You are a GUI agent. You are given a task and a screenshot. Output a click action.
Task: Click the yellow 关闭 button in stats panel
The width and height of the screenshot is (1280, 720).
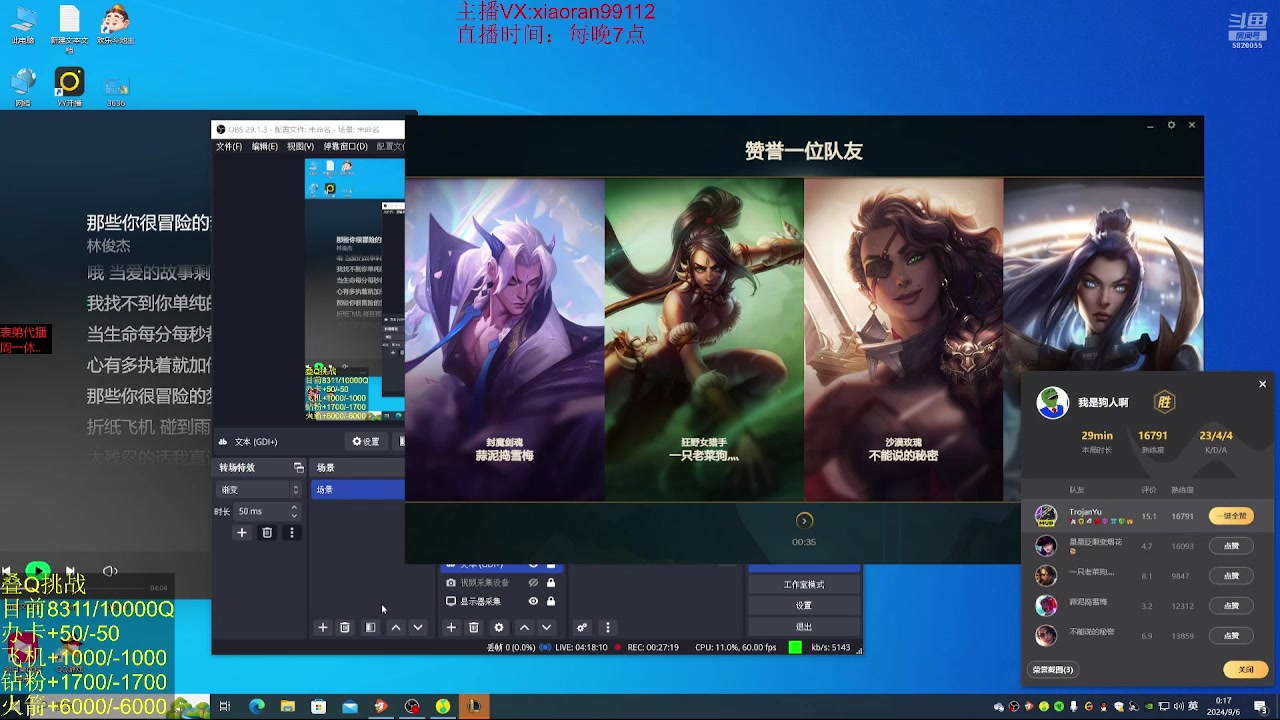pyautogui.click(x=1245, y=669)
